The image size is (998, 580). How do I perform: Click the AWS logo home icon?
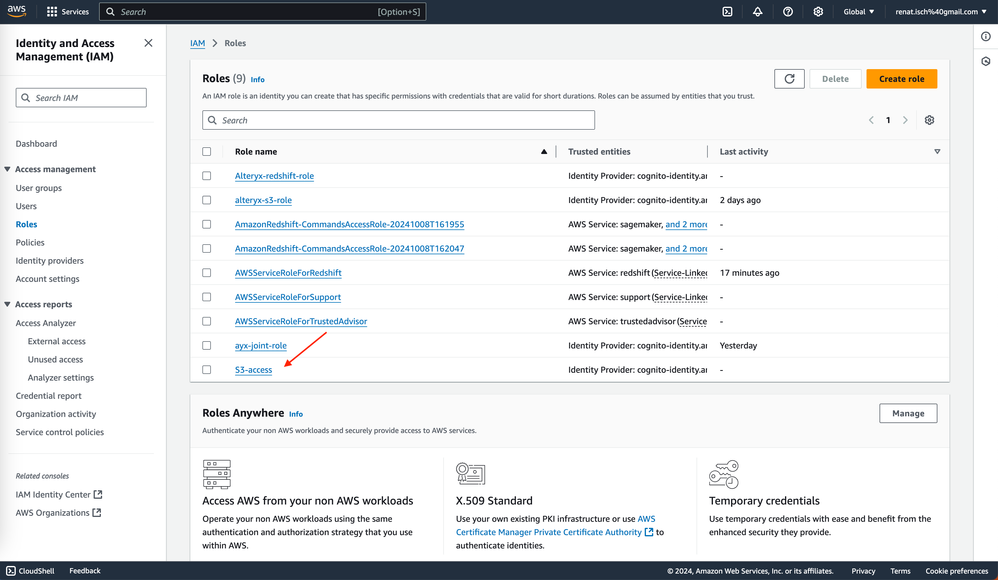[17, 11]
